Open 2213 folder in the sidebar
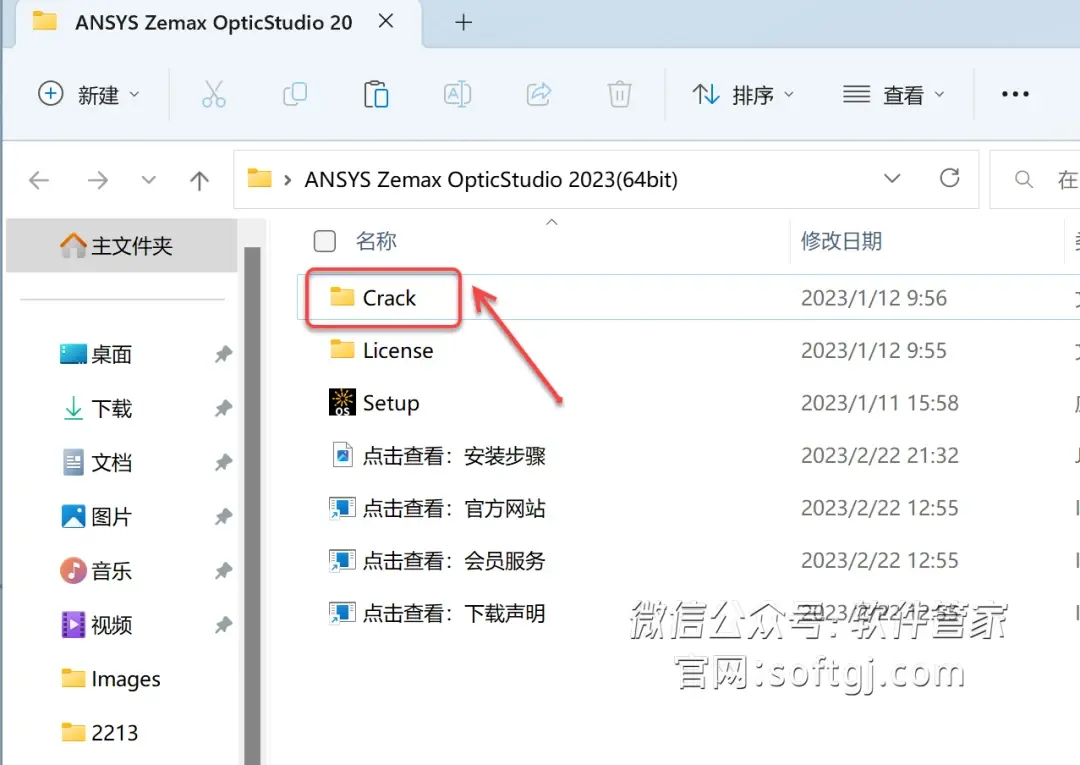Image resolution: width=1080 pixels, height=765 pixels. point(100,733)
